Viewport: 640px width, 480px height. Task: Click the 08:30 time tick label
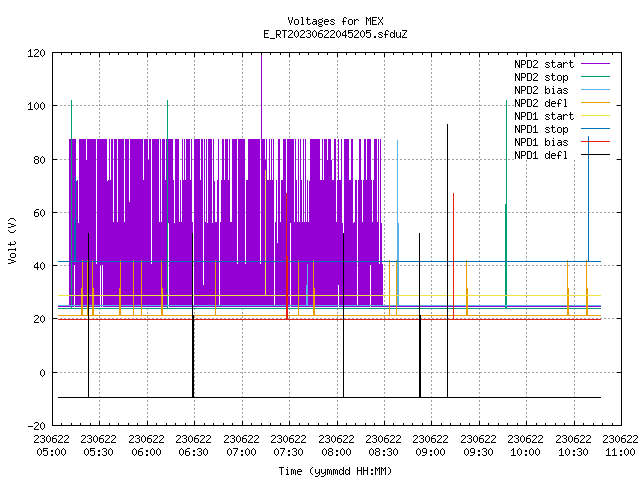[x=383, y=452]
